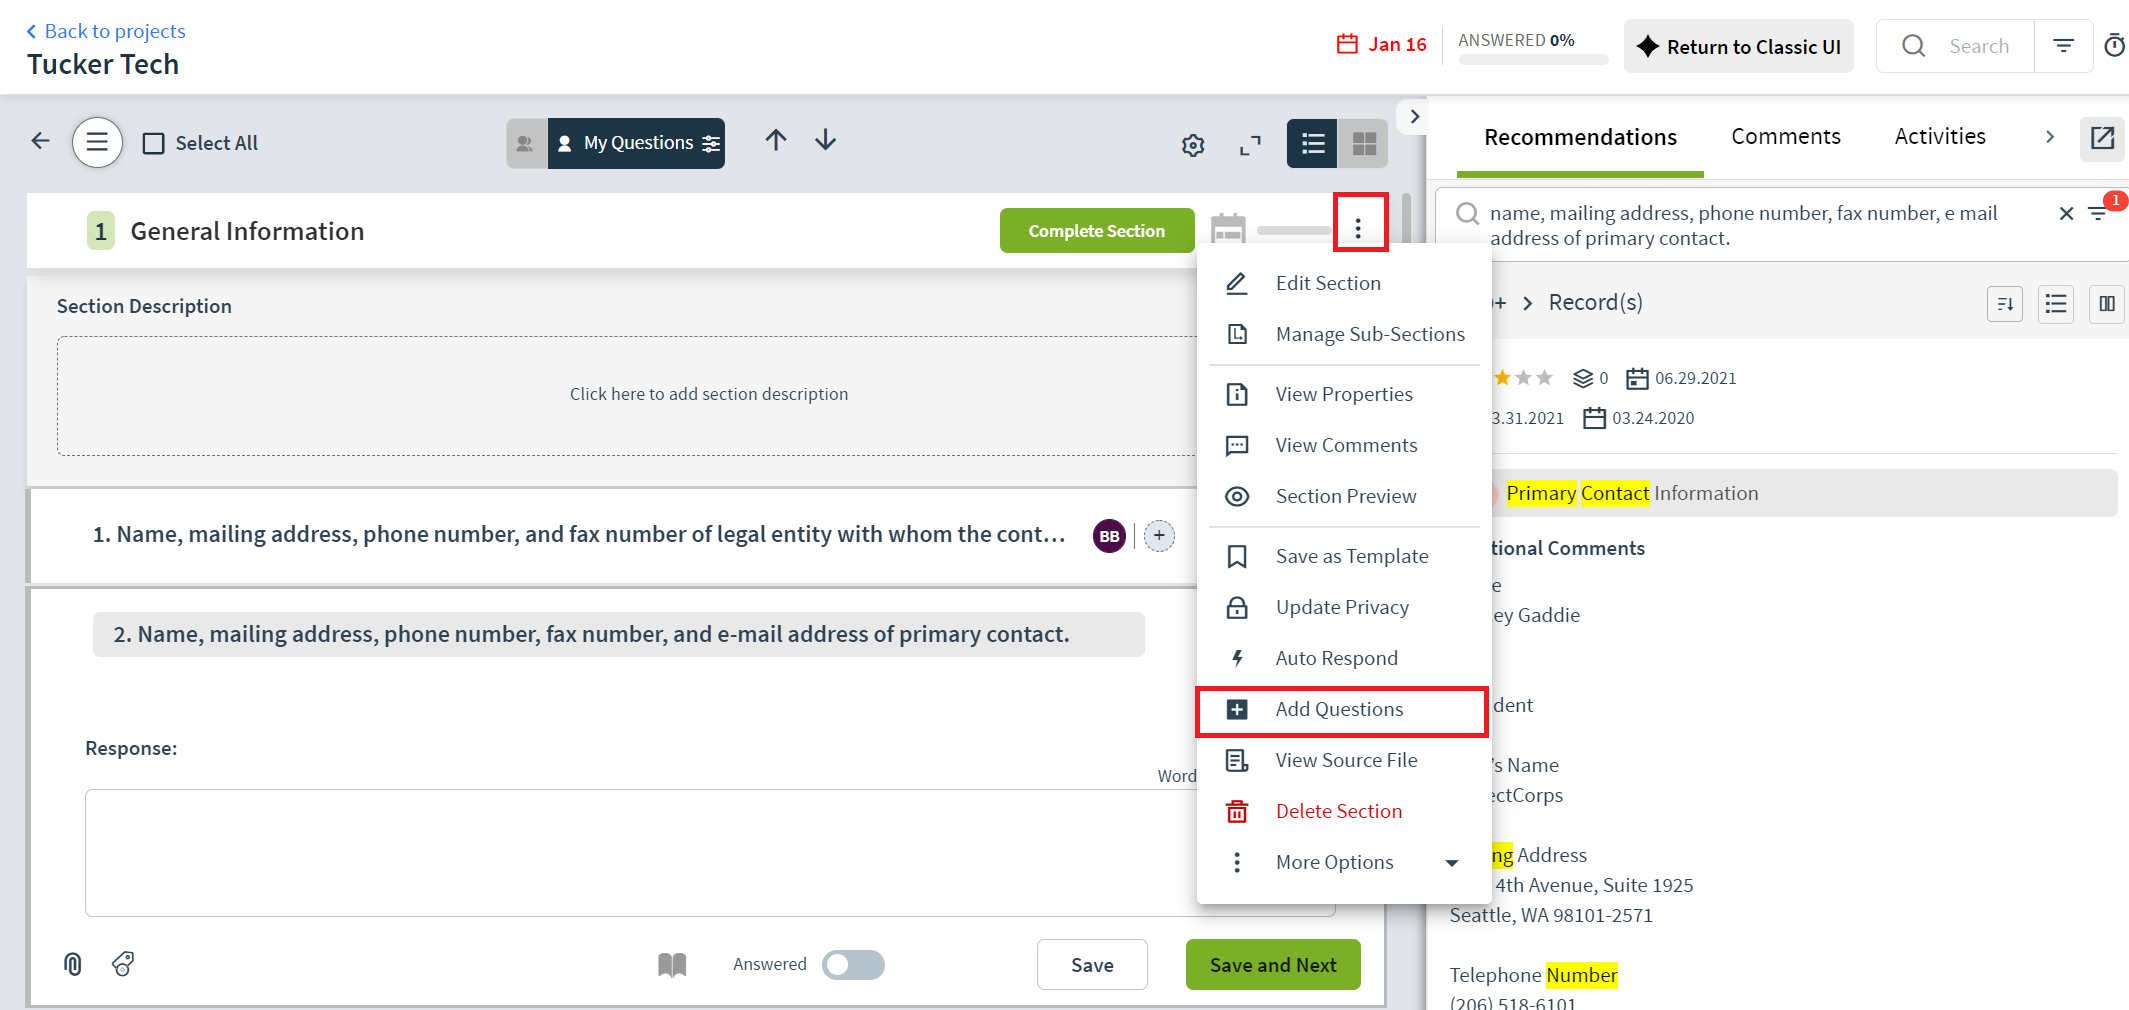Click section progress bar
The width and height of the screenshot is (2129, 1010).
[1293, 231]
